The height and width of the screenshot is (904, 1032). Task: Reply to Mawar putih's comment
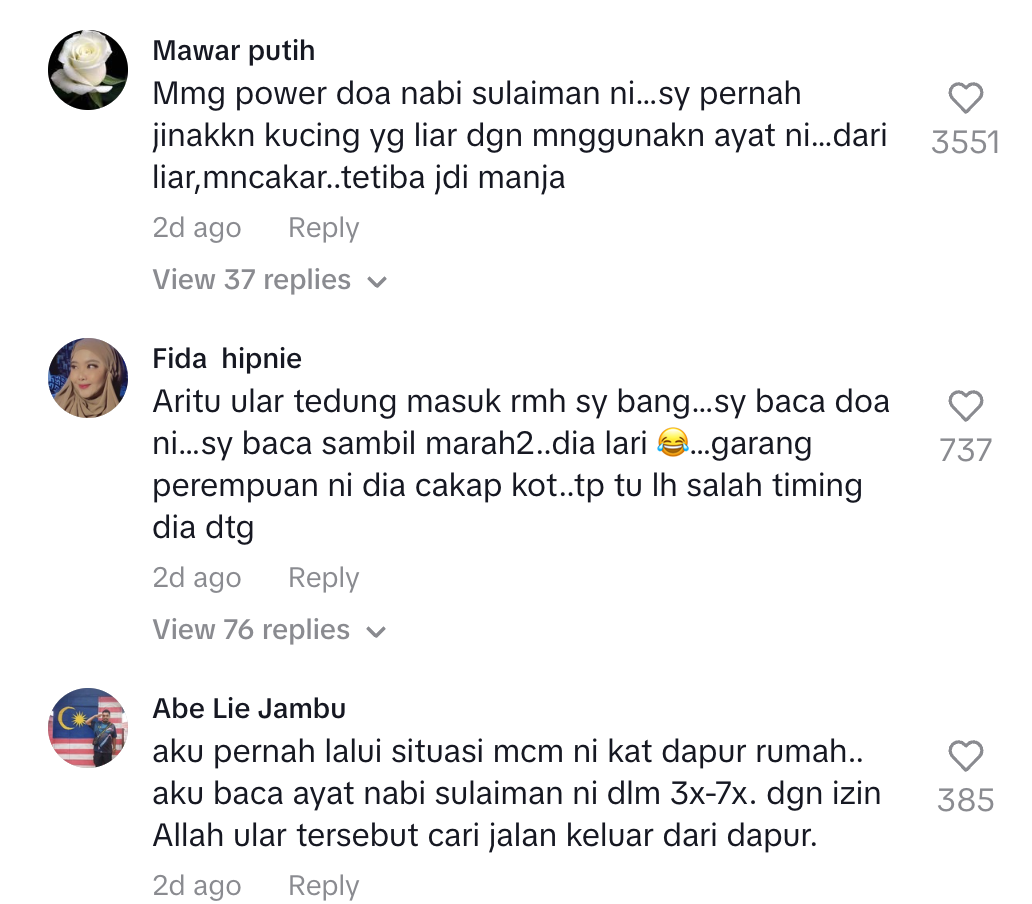[x=323, y=228]
